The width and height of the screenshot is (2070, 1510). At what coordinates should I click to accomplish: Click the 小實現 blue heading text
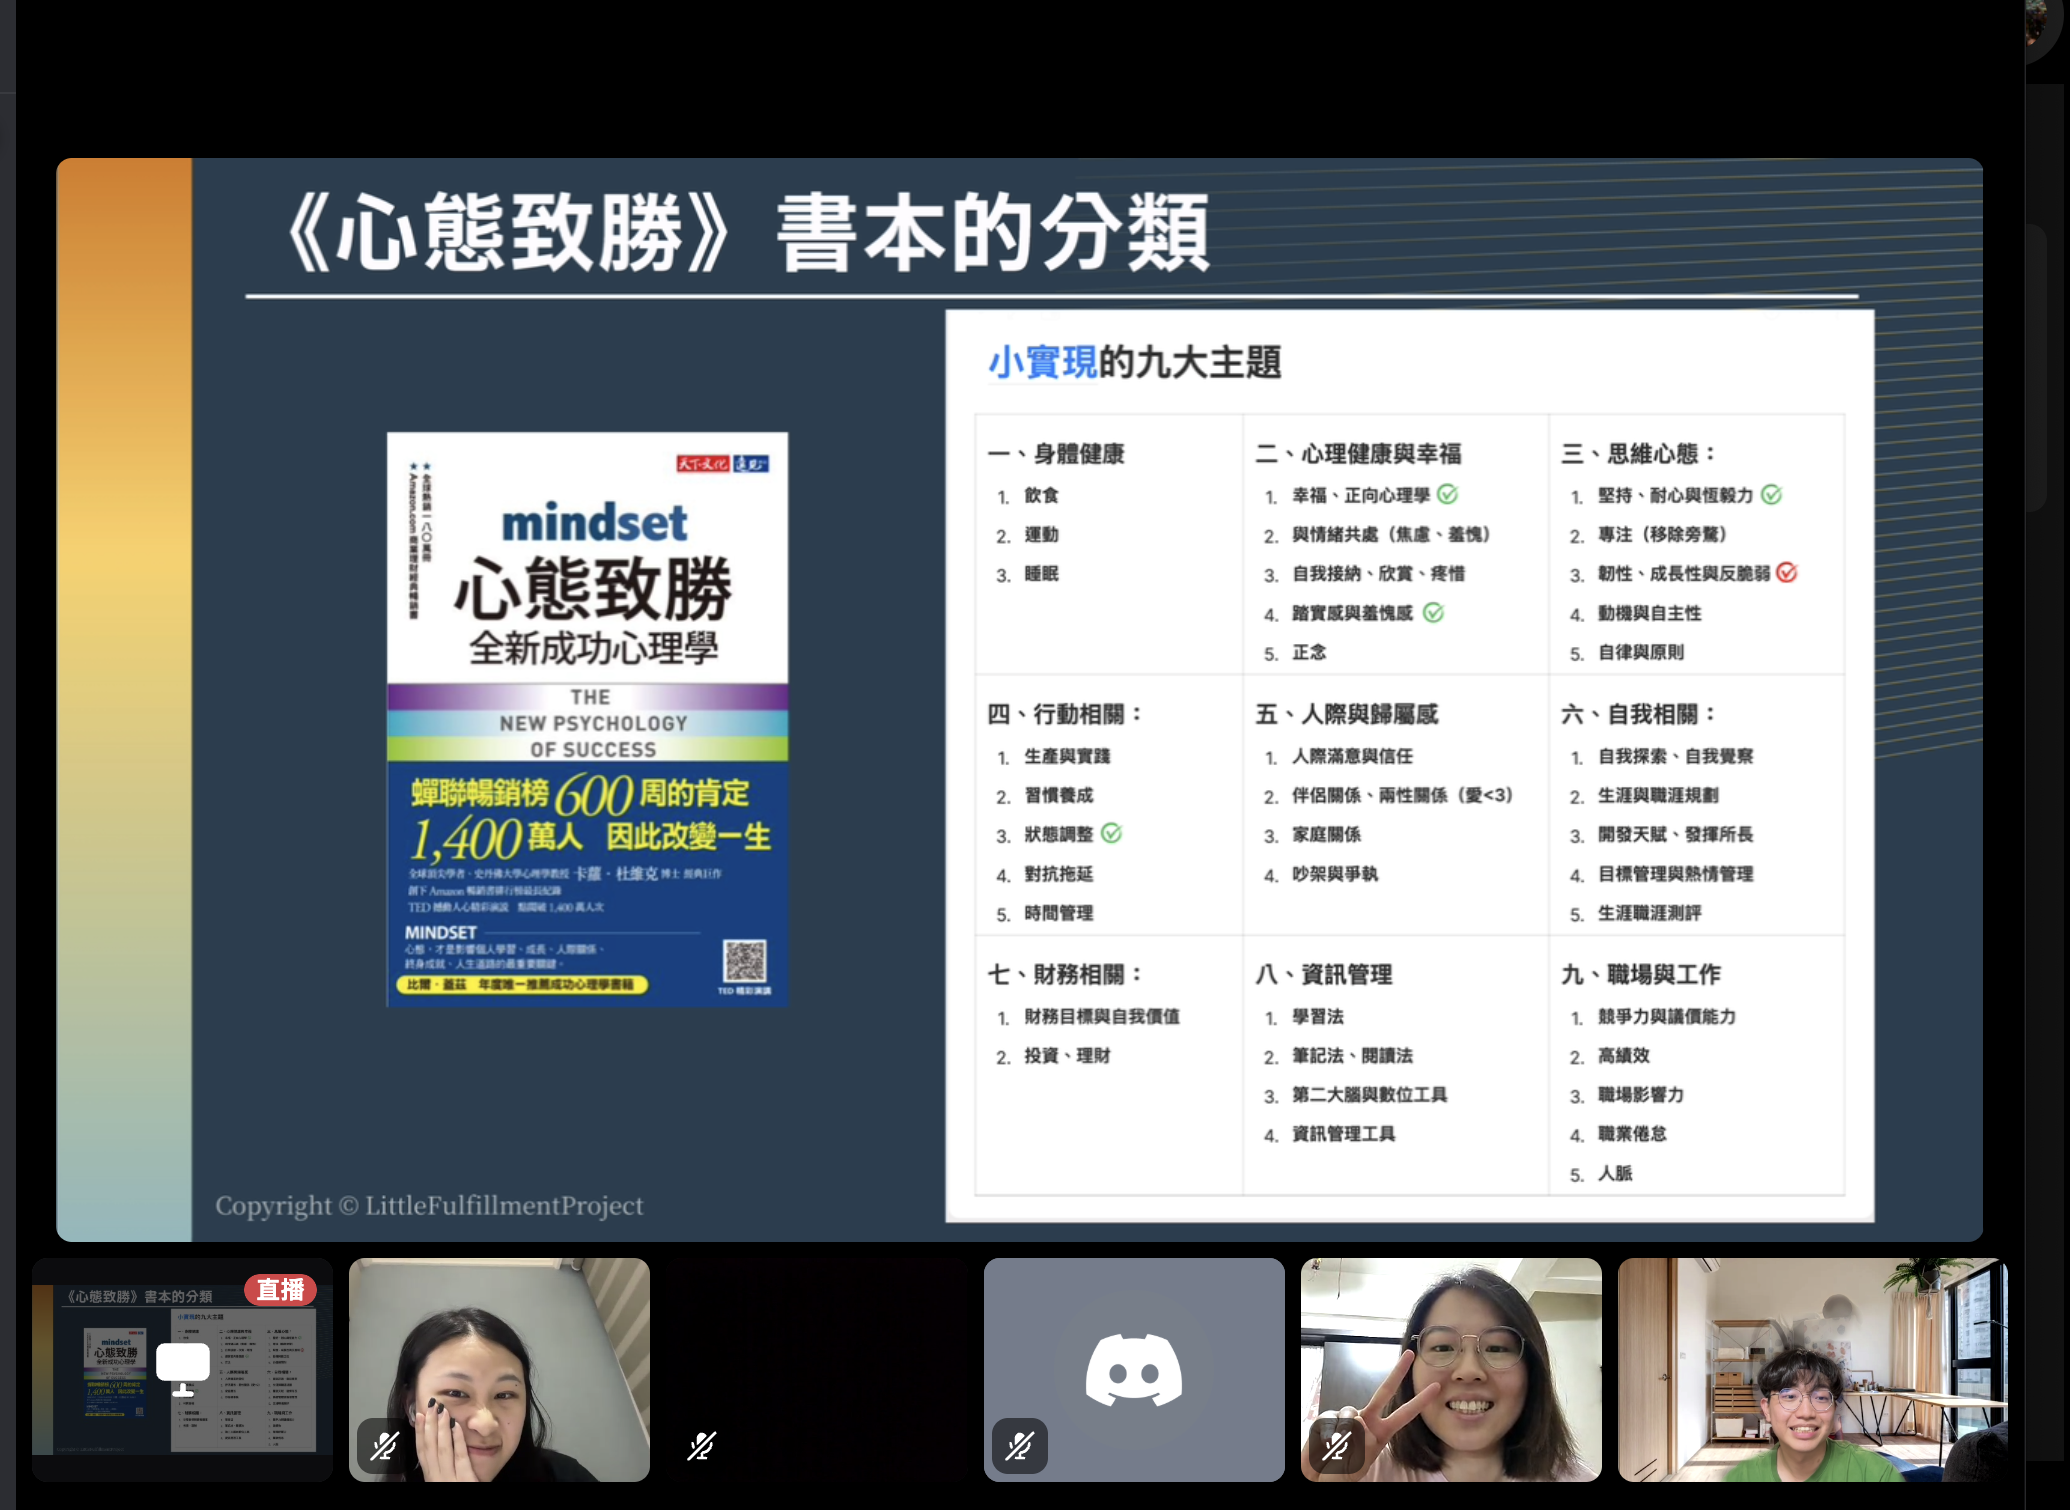pyautogui.click(x=1043, y=362)
